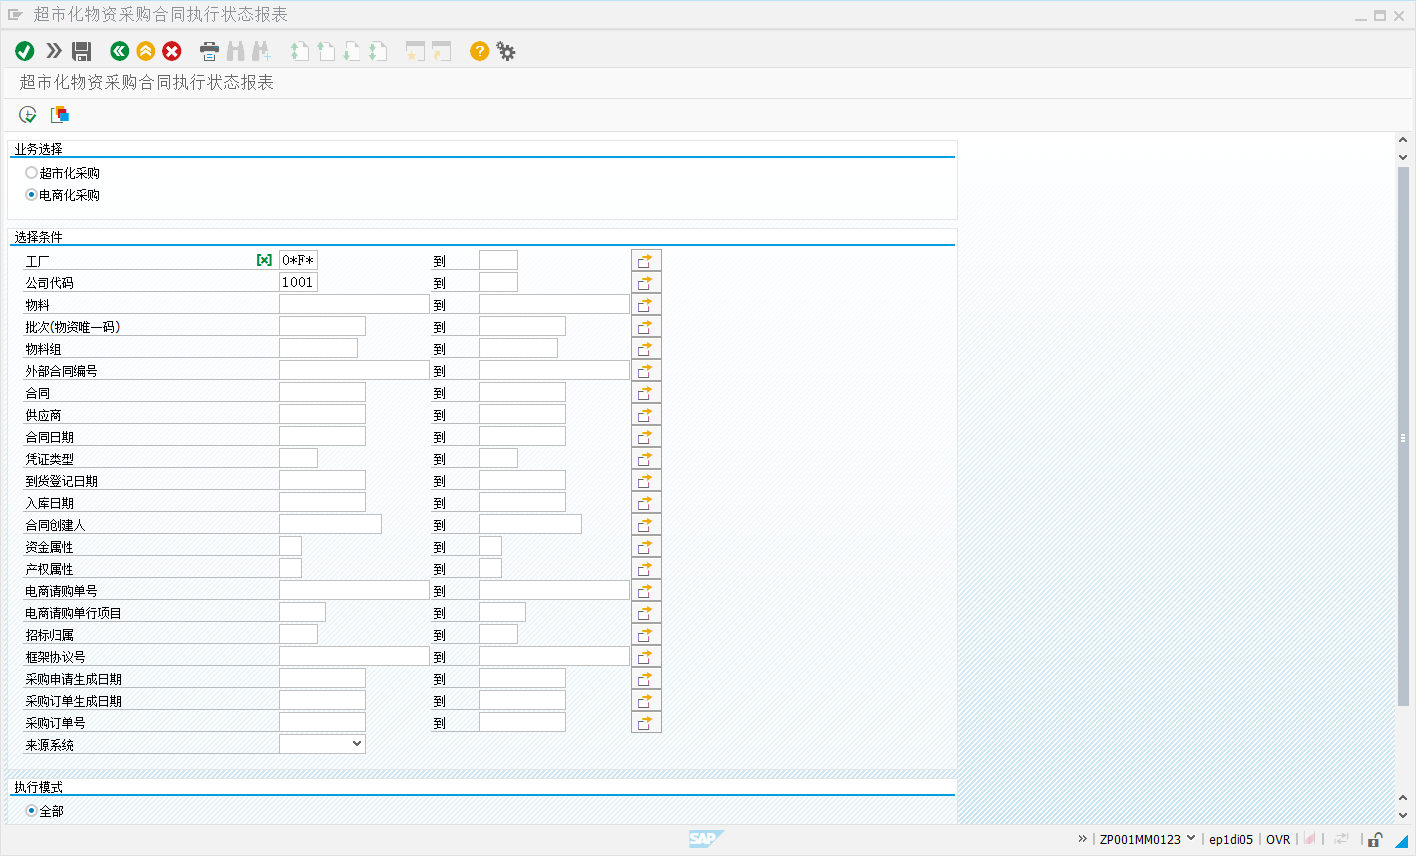Open the window menu icon in title bar
The width and height of the screenshot is (1416, 856).
[x=15, y=15]
